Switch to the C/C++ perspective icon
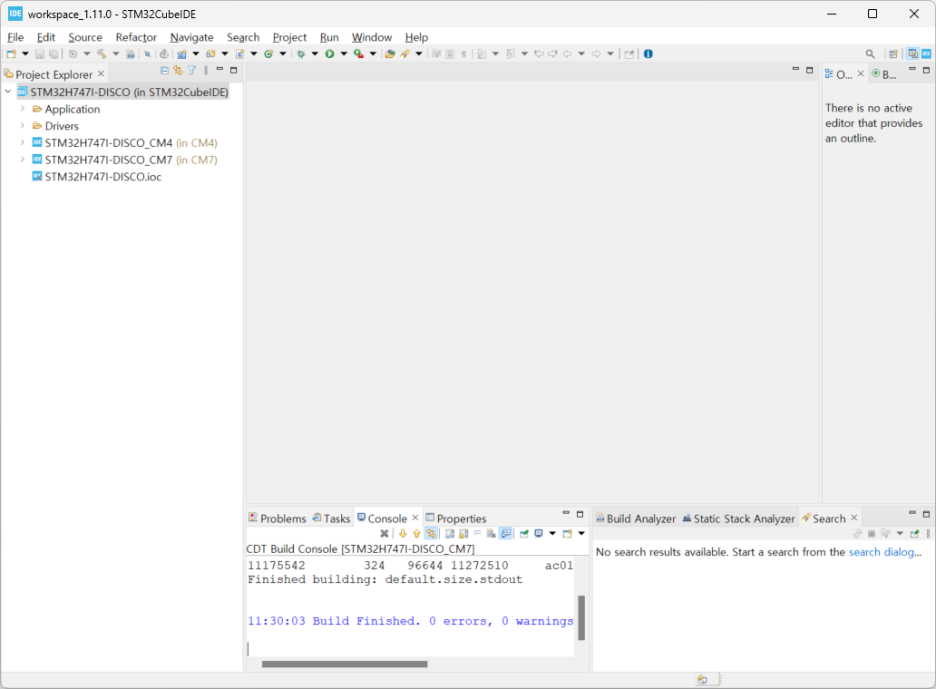This screenshot has width=936, height=689. coord(913,54)
